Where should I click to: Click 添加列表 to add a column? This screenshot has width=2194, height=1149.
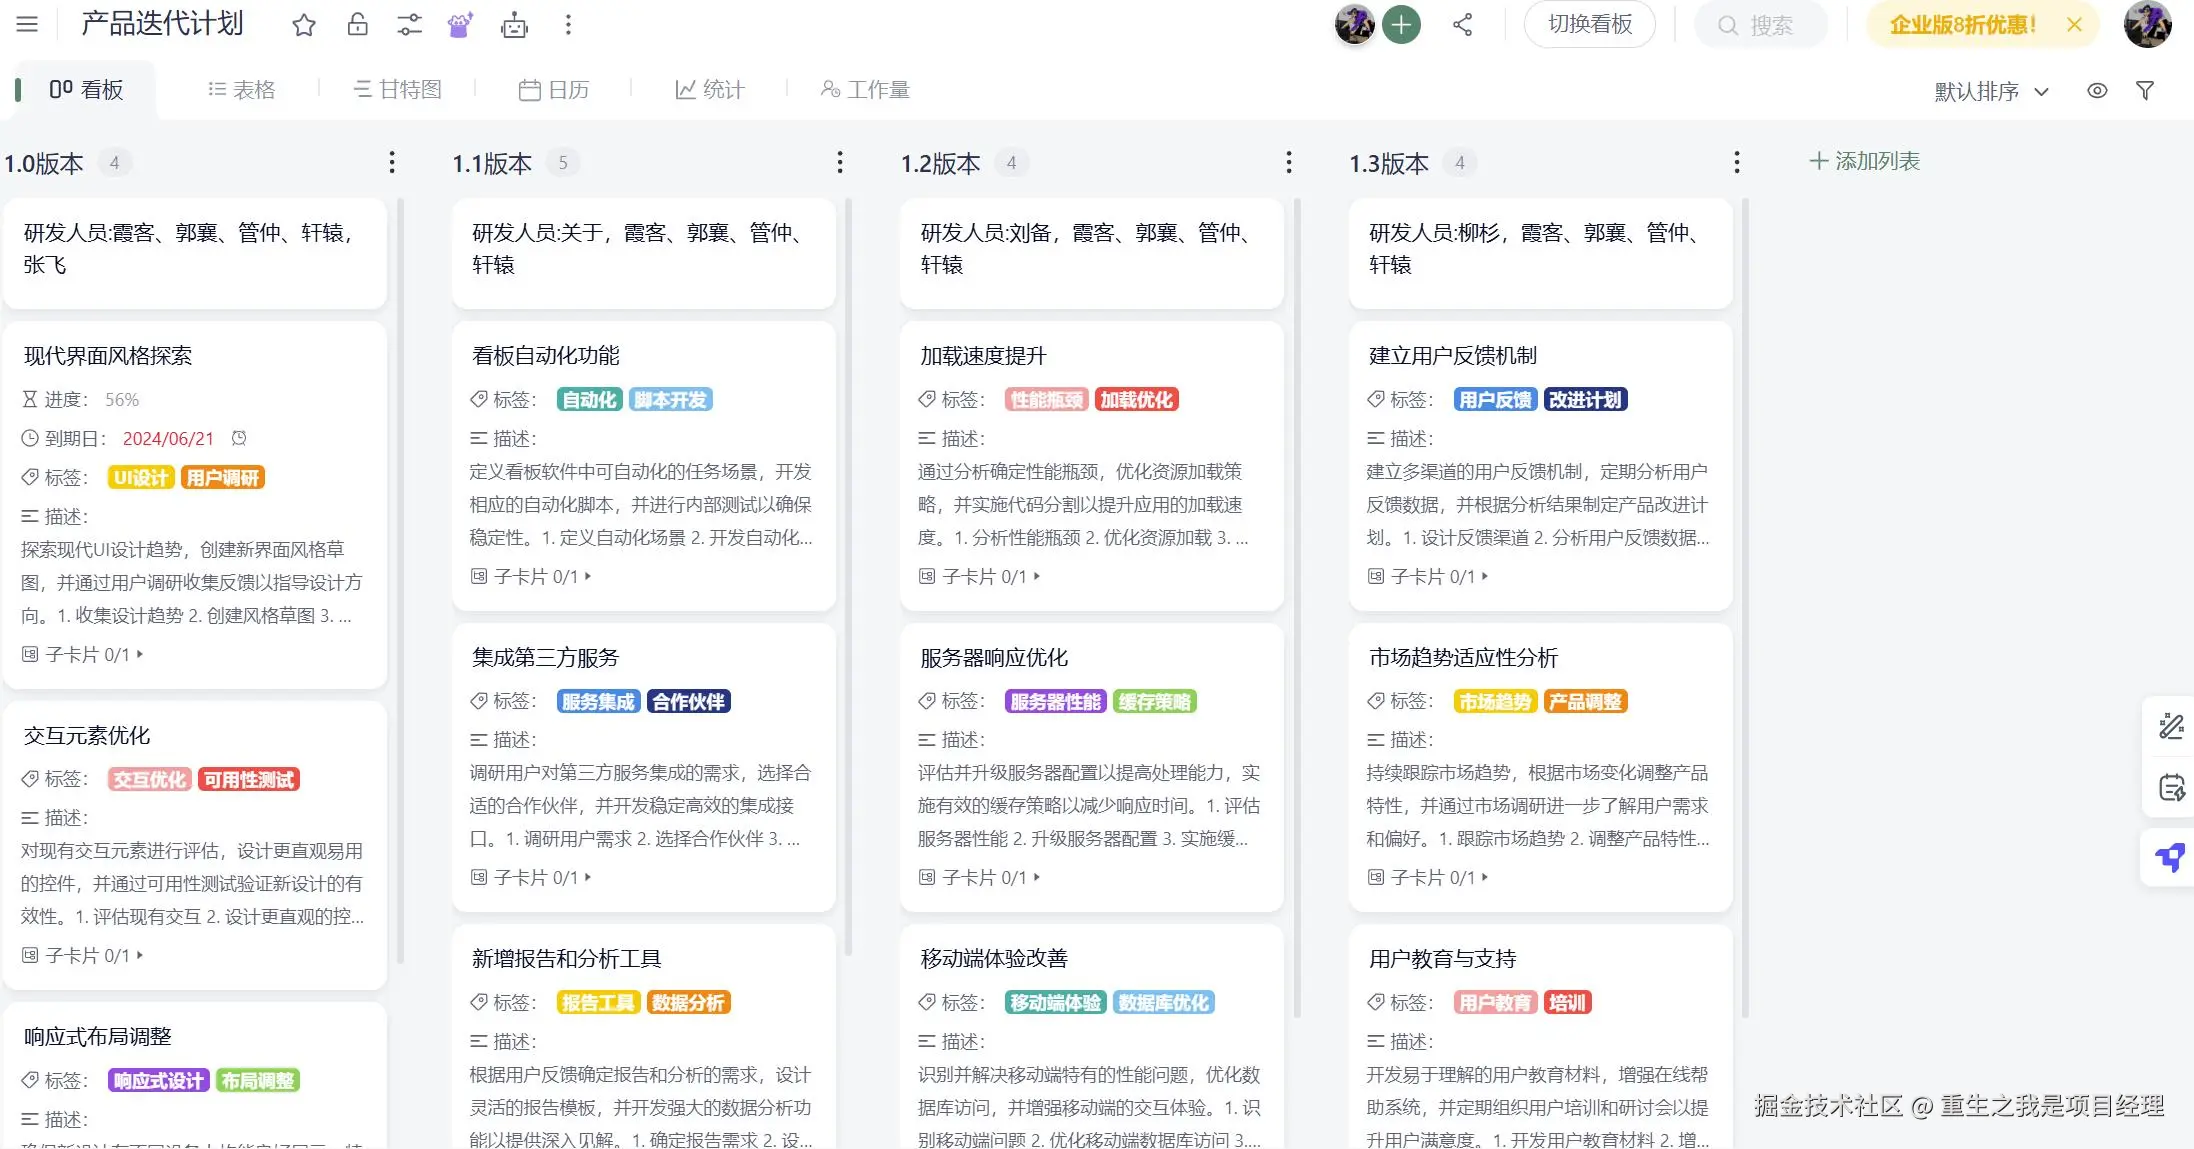coord(1865,161)
